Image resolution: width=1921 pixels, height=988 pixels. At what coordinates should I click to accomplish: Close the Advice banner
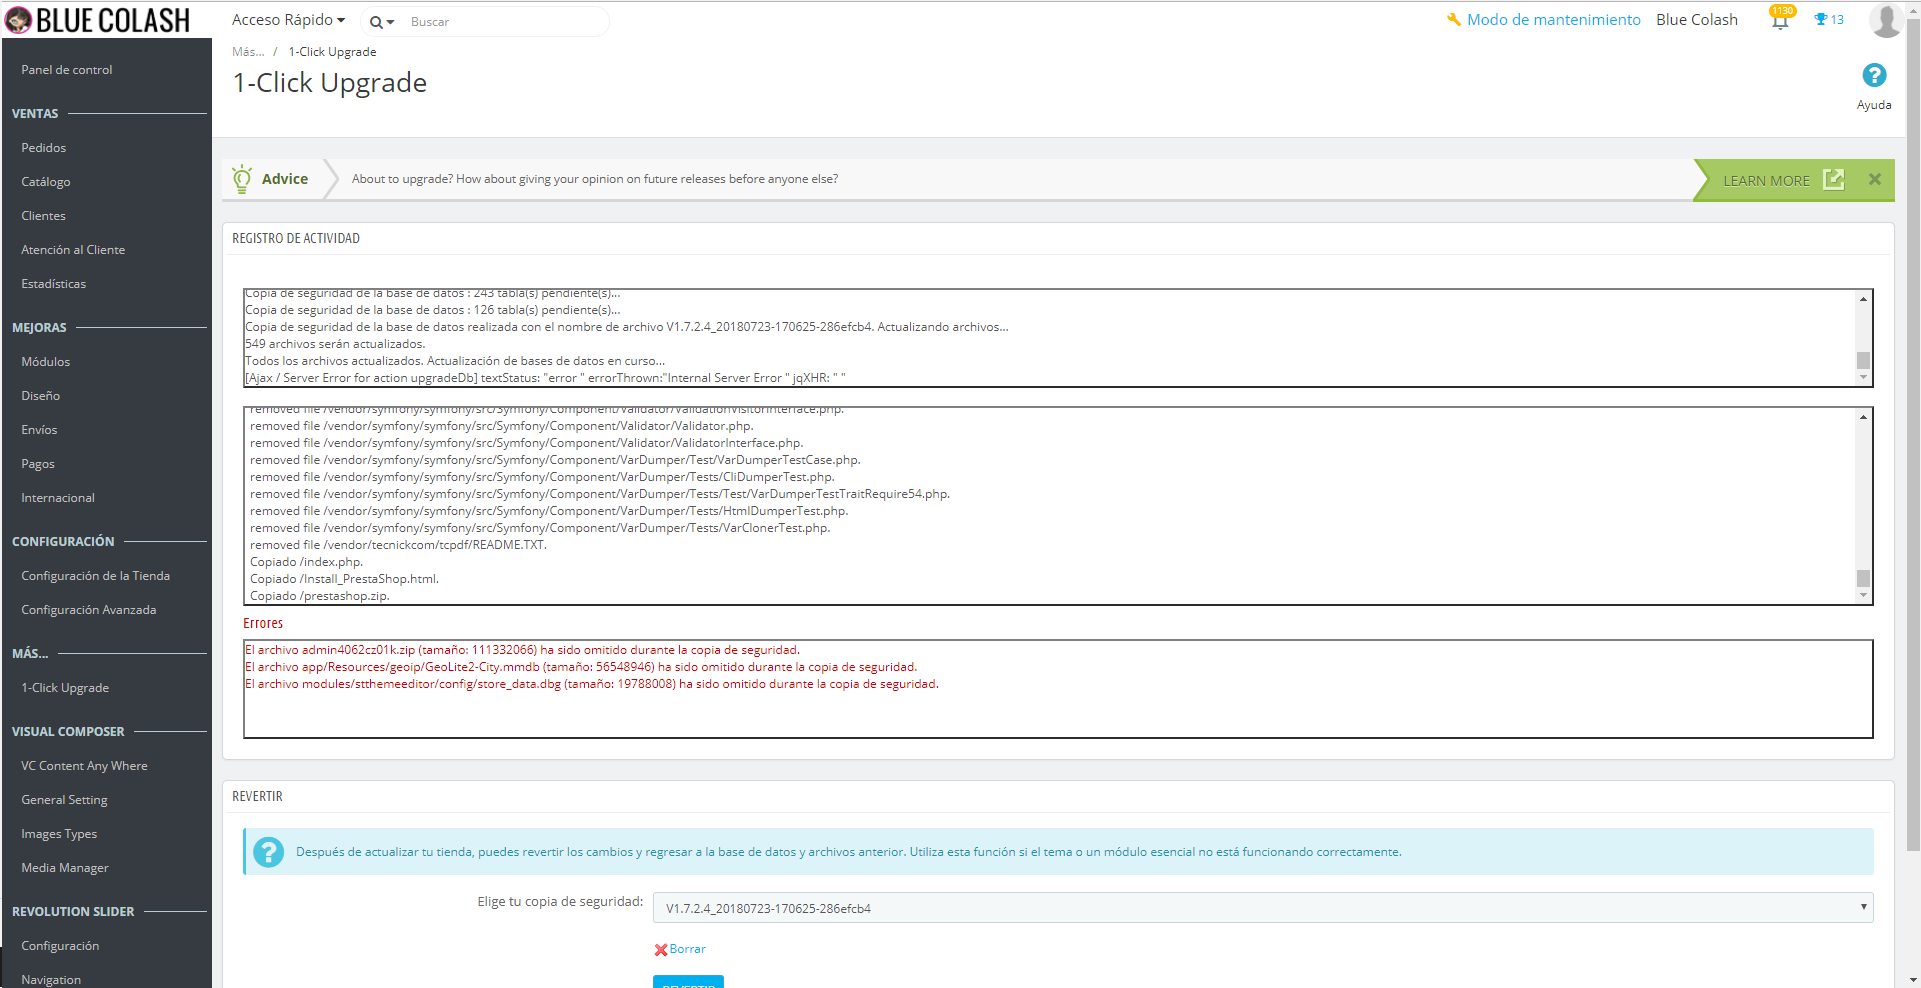1875,179
